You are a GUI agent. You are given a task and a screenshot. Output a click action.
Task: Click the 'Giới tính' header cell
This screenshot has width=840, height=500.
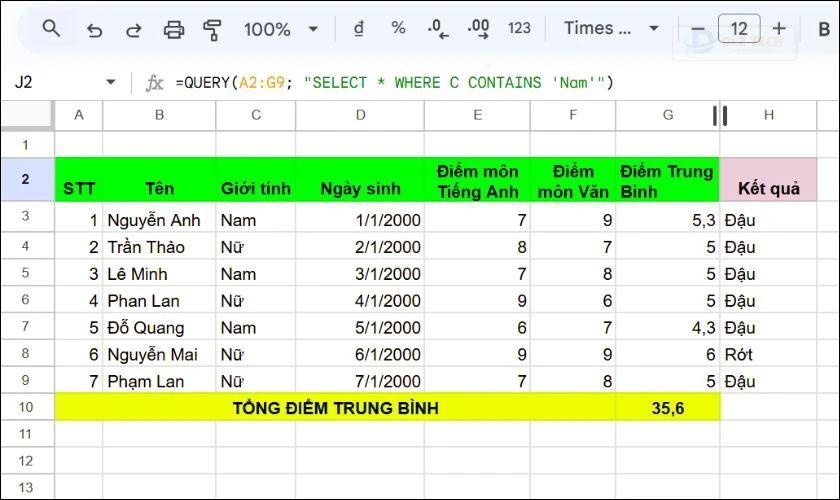pos(256,180)
